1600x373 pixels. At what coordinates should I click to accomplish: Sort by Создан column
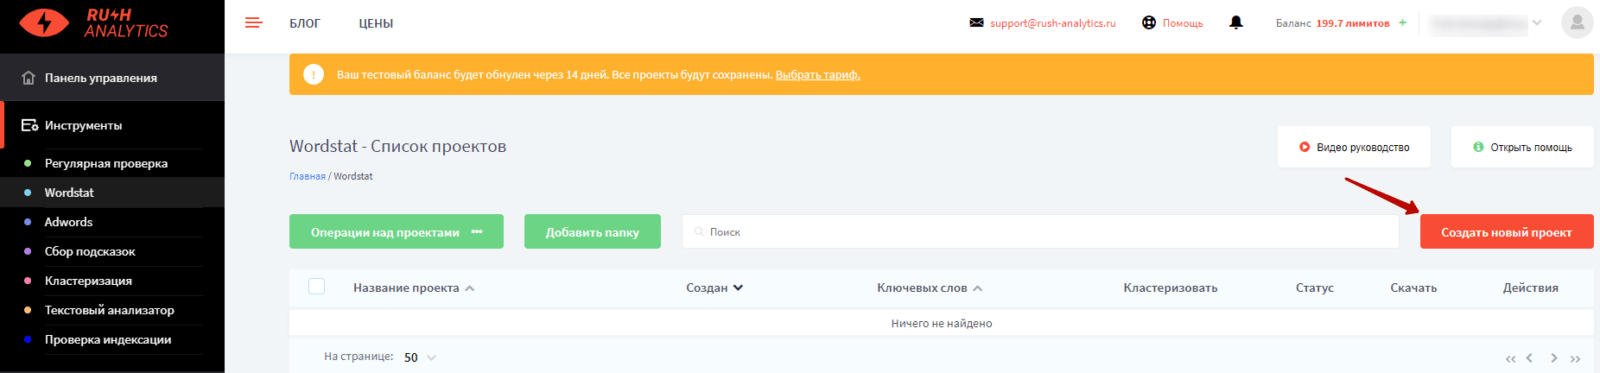714,288
